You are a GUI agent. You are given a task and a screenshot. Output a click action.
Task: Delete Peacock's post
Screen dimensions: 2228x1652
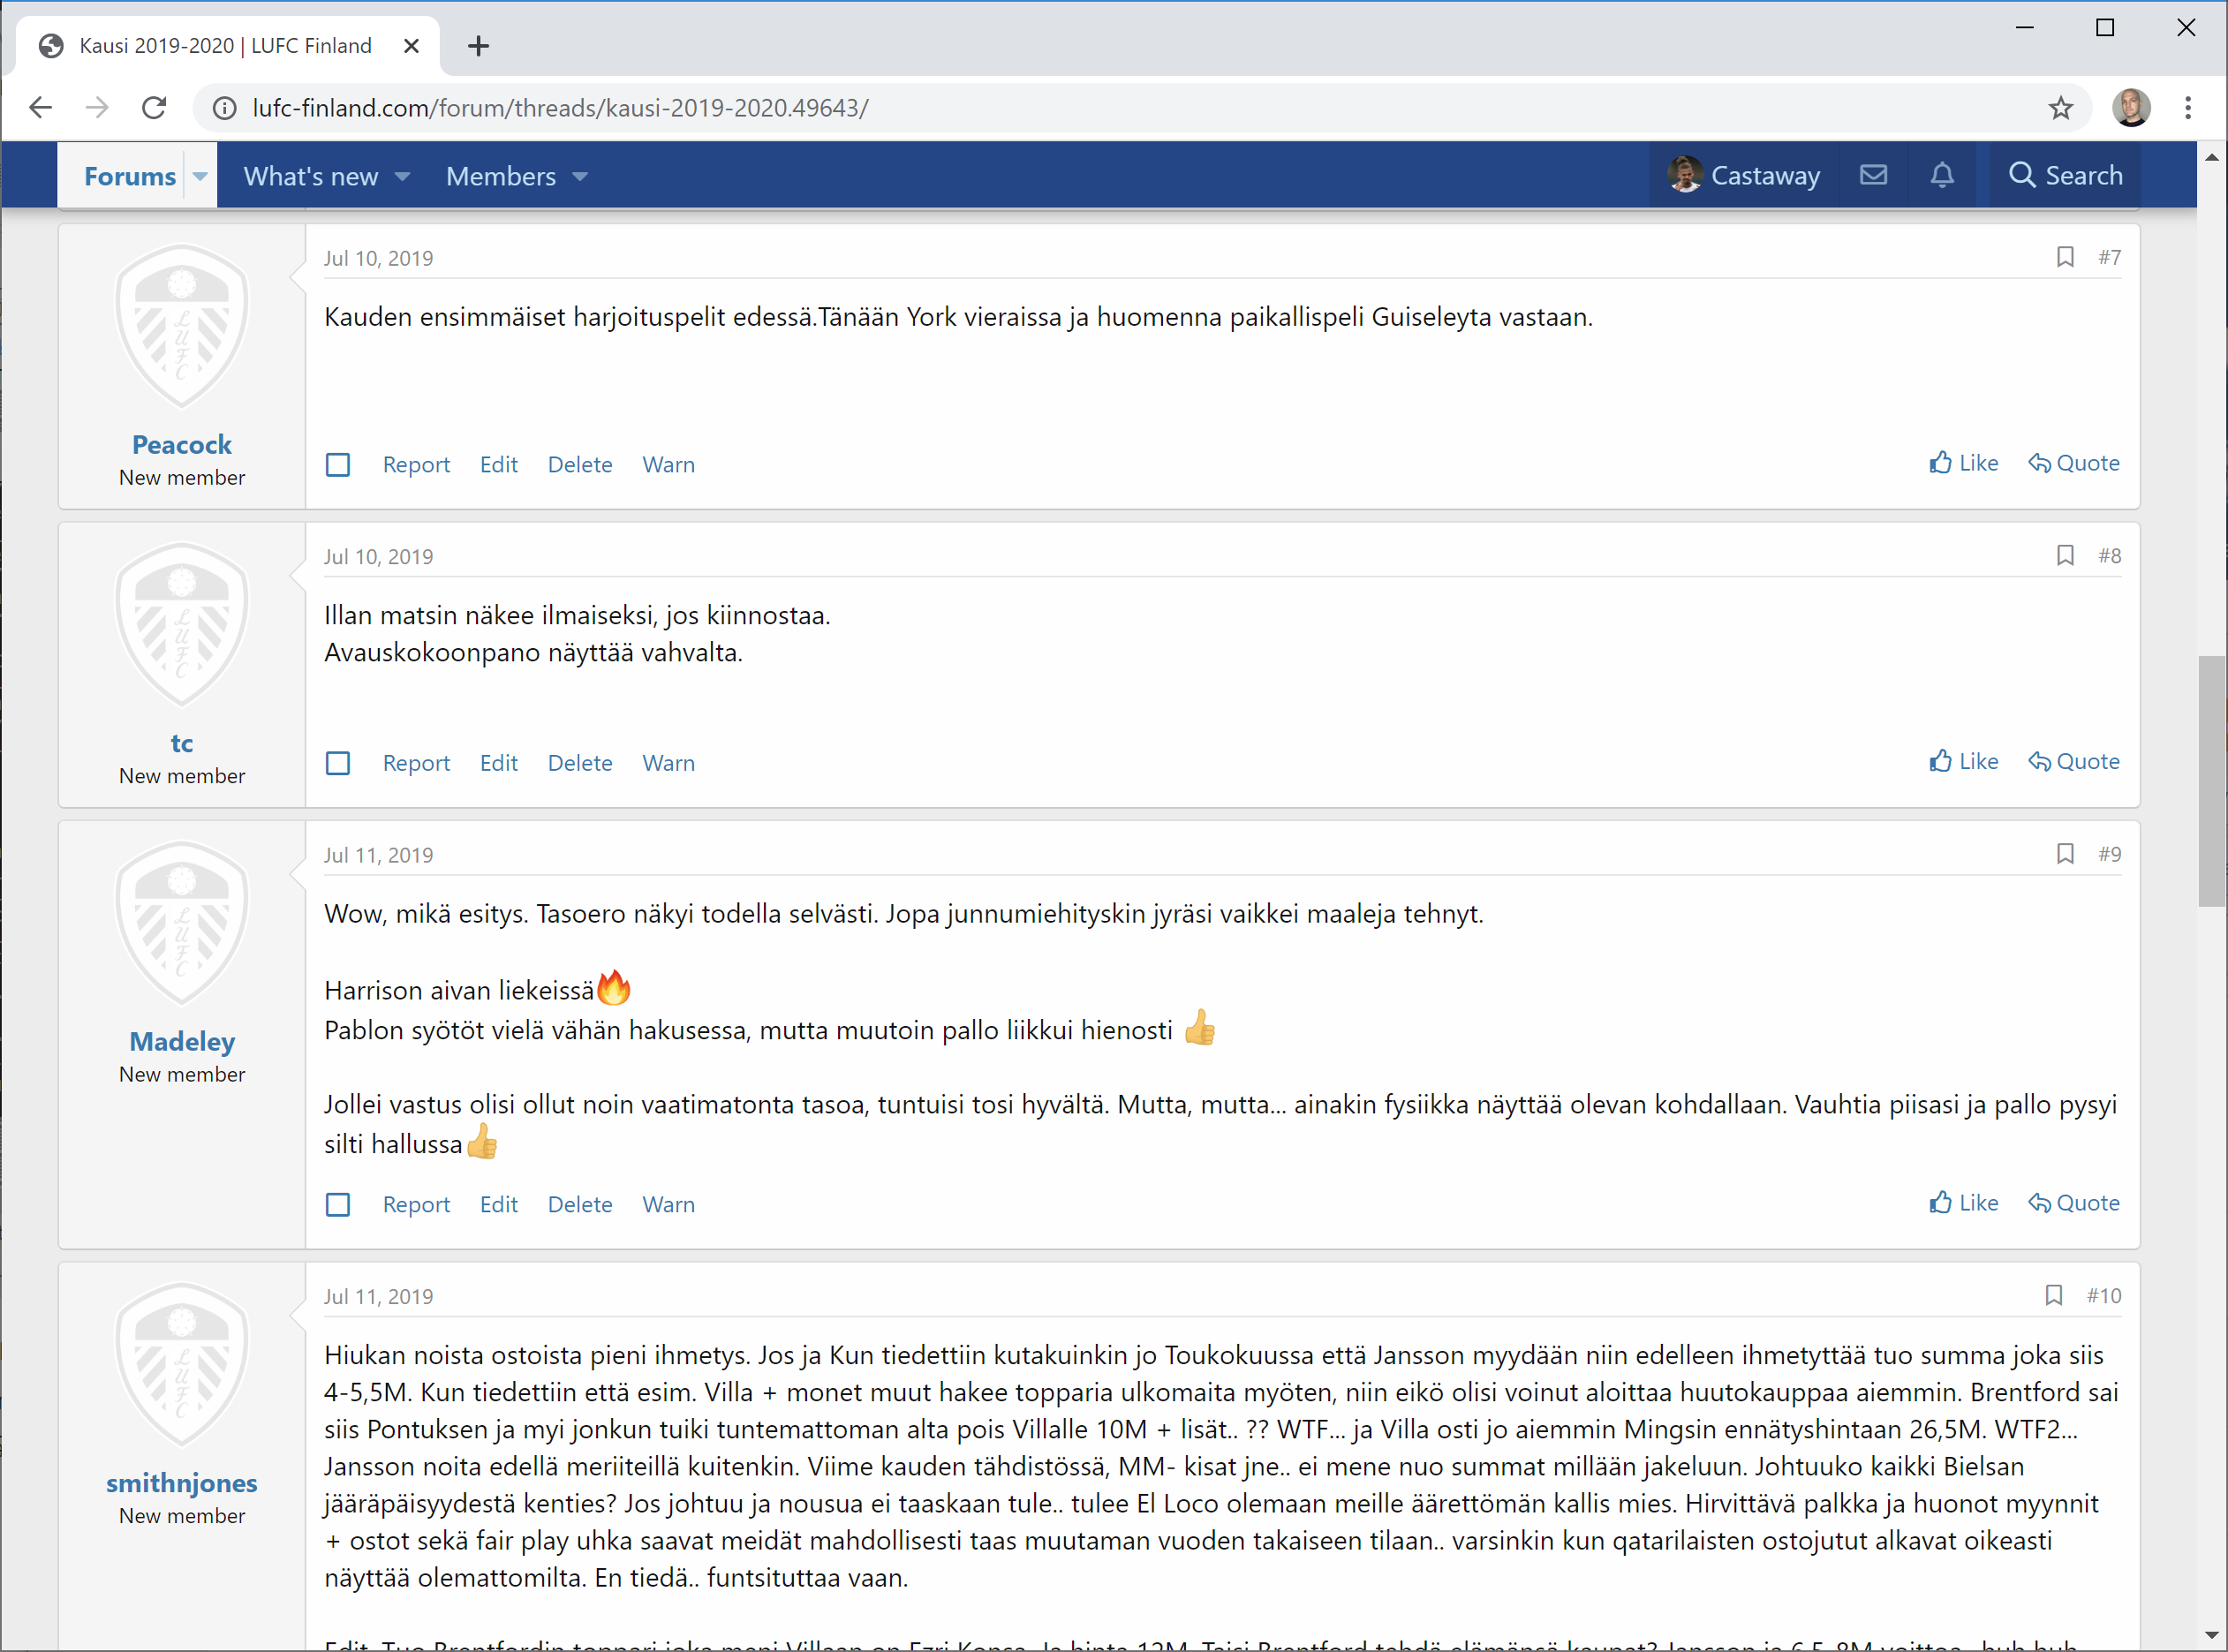click(x=580, y=465)
